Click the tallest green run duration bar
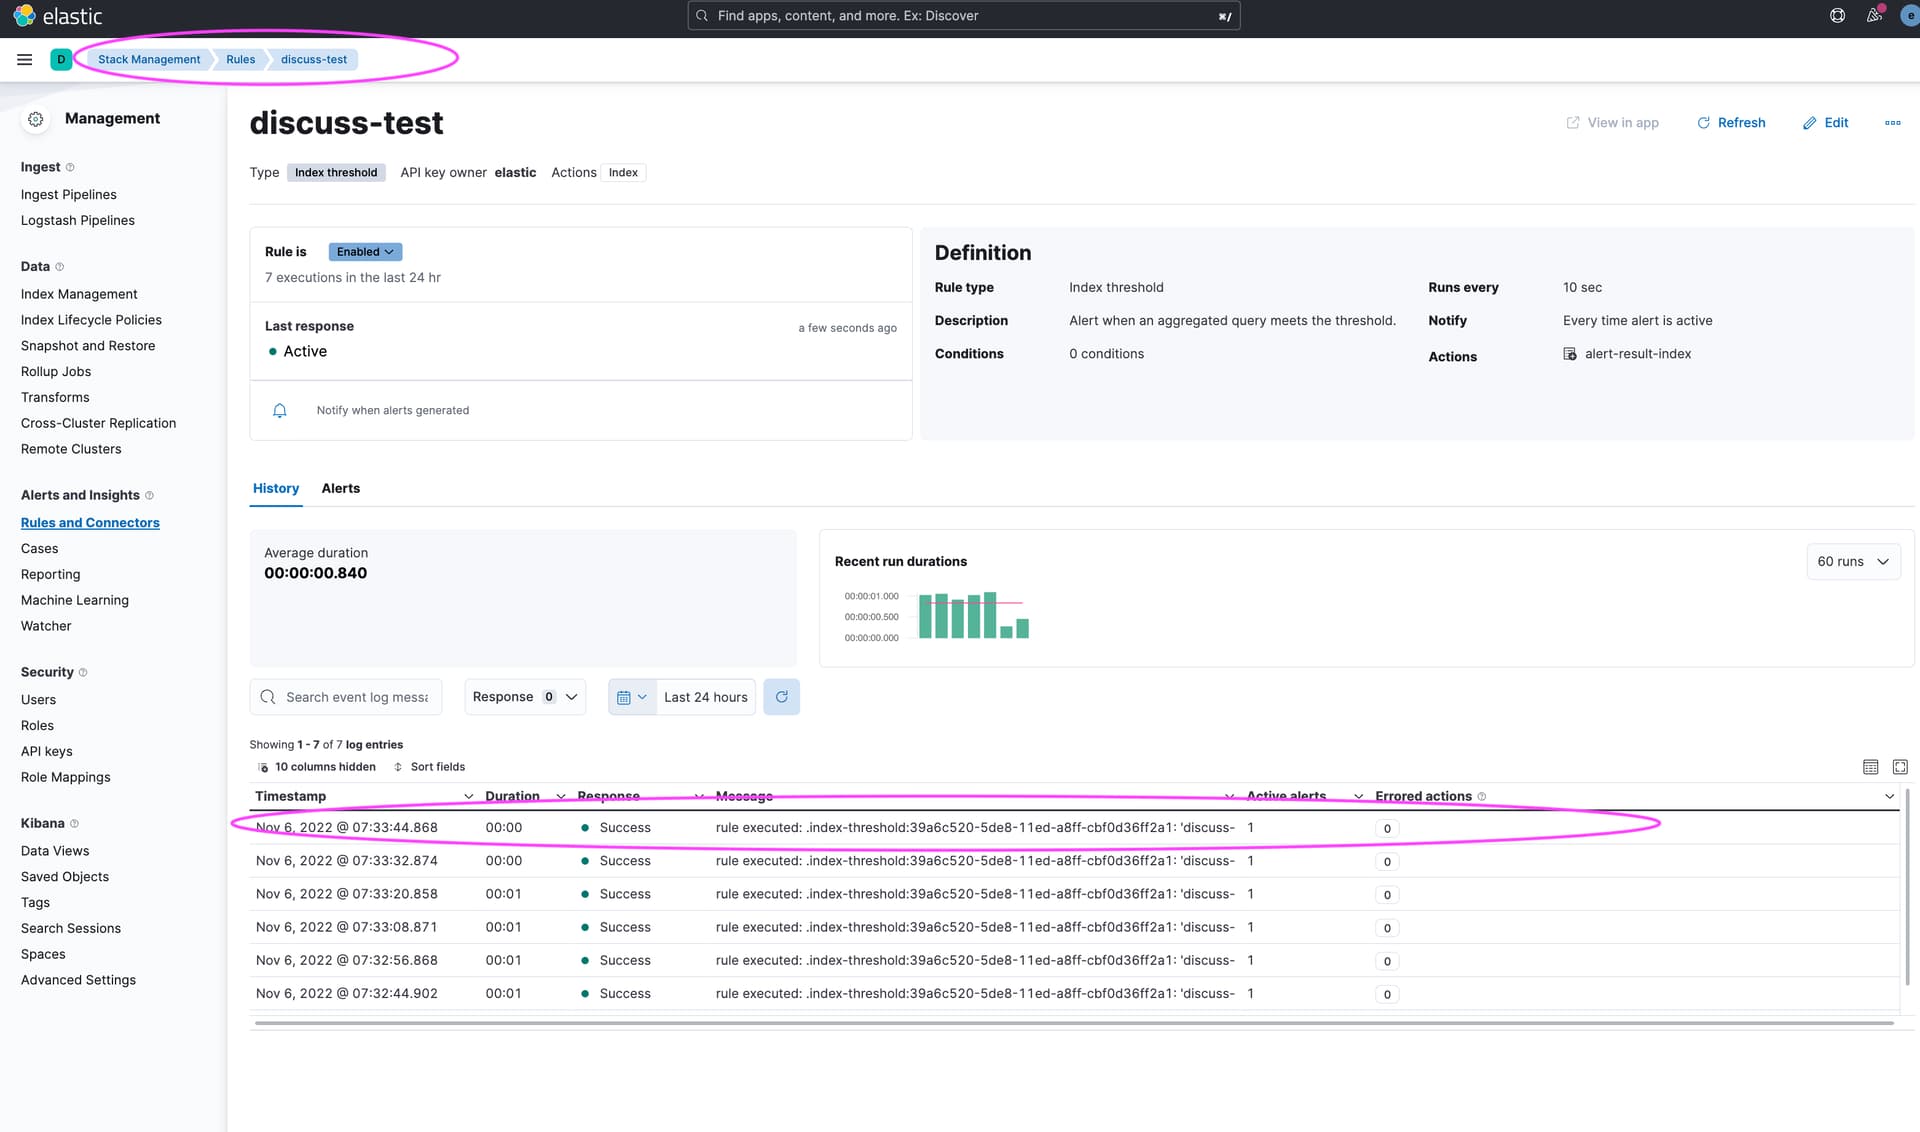This screenshot has width=1920, height=1132. click(990, 615)
